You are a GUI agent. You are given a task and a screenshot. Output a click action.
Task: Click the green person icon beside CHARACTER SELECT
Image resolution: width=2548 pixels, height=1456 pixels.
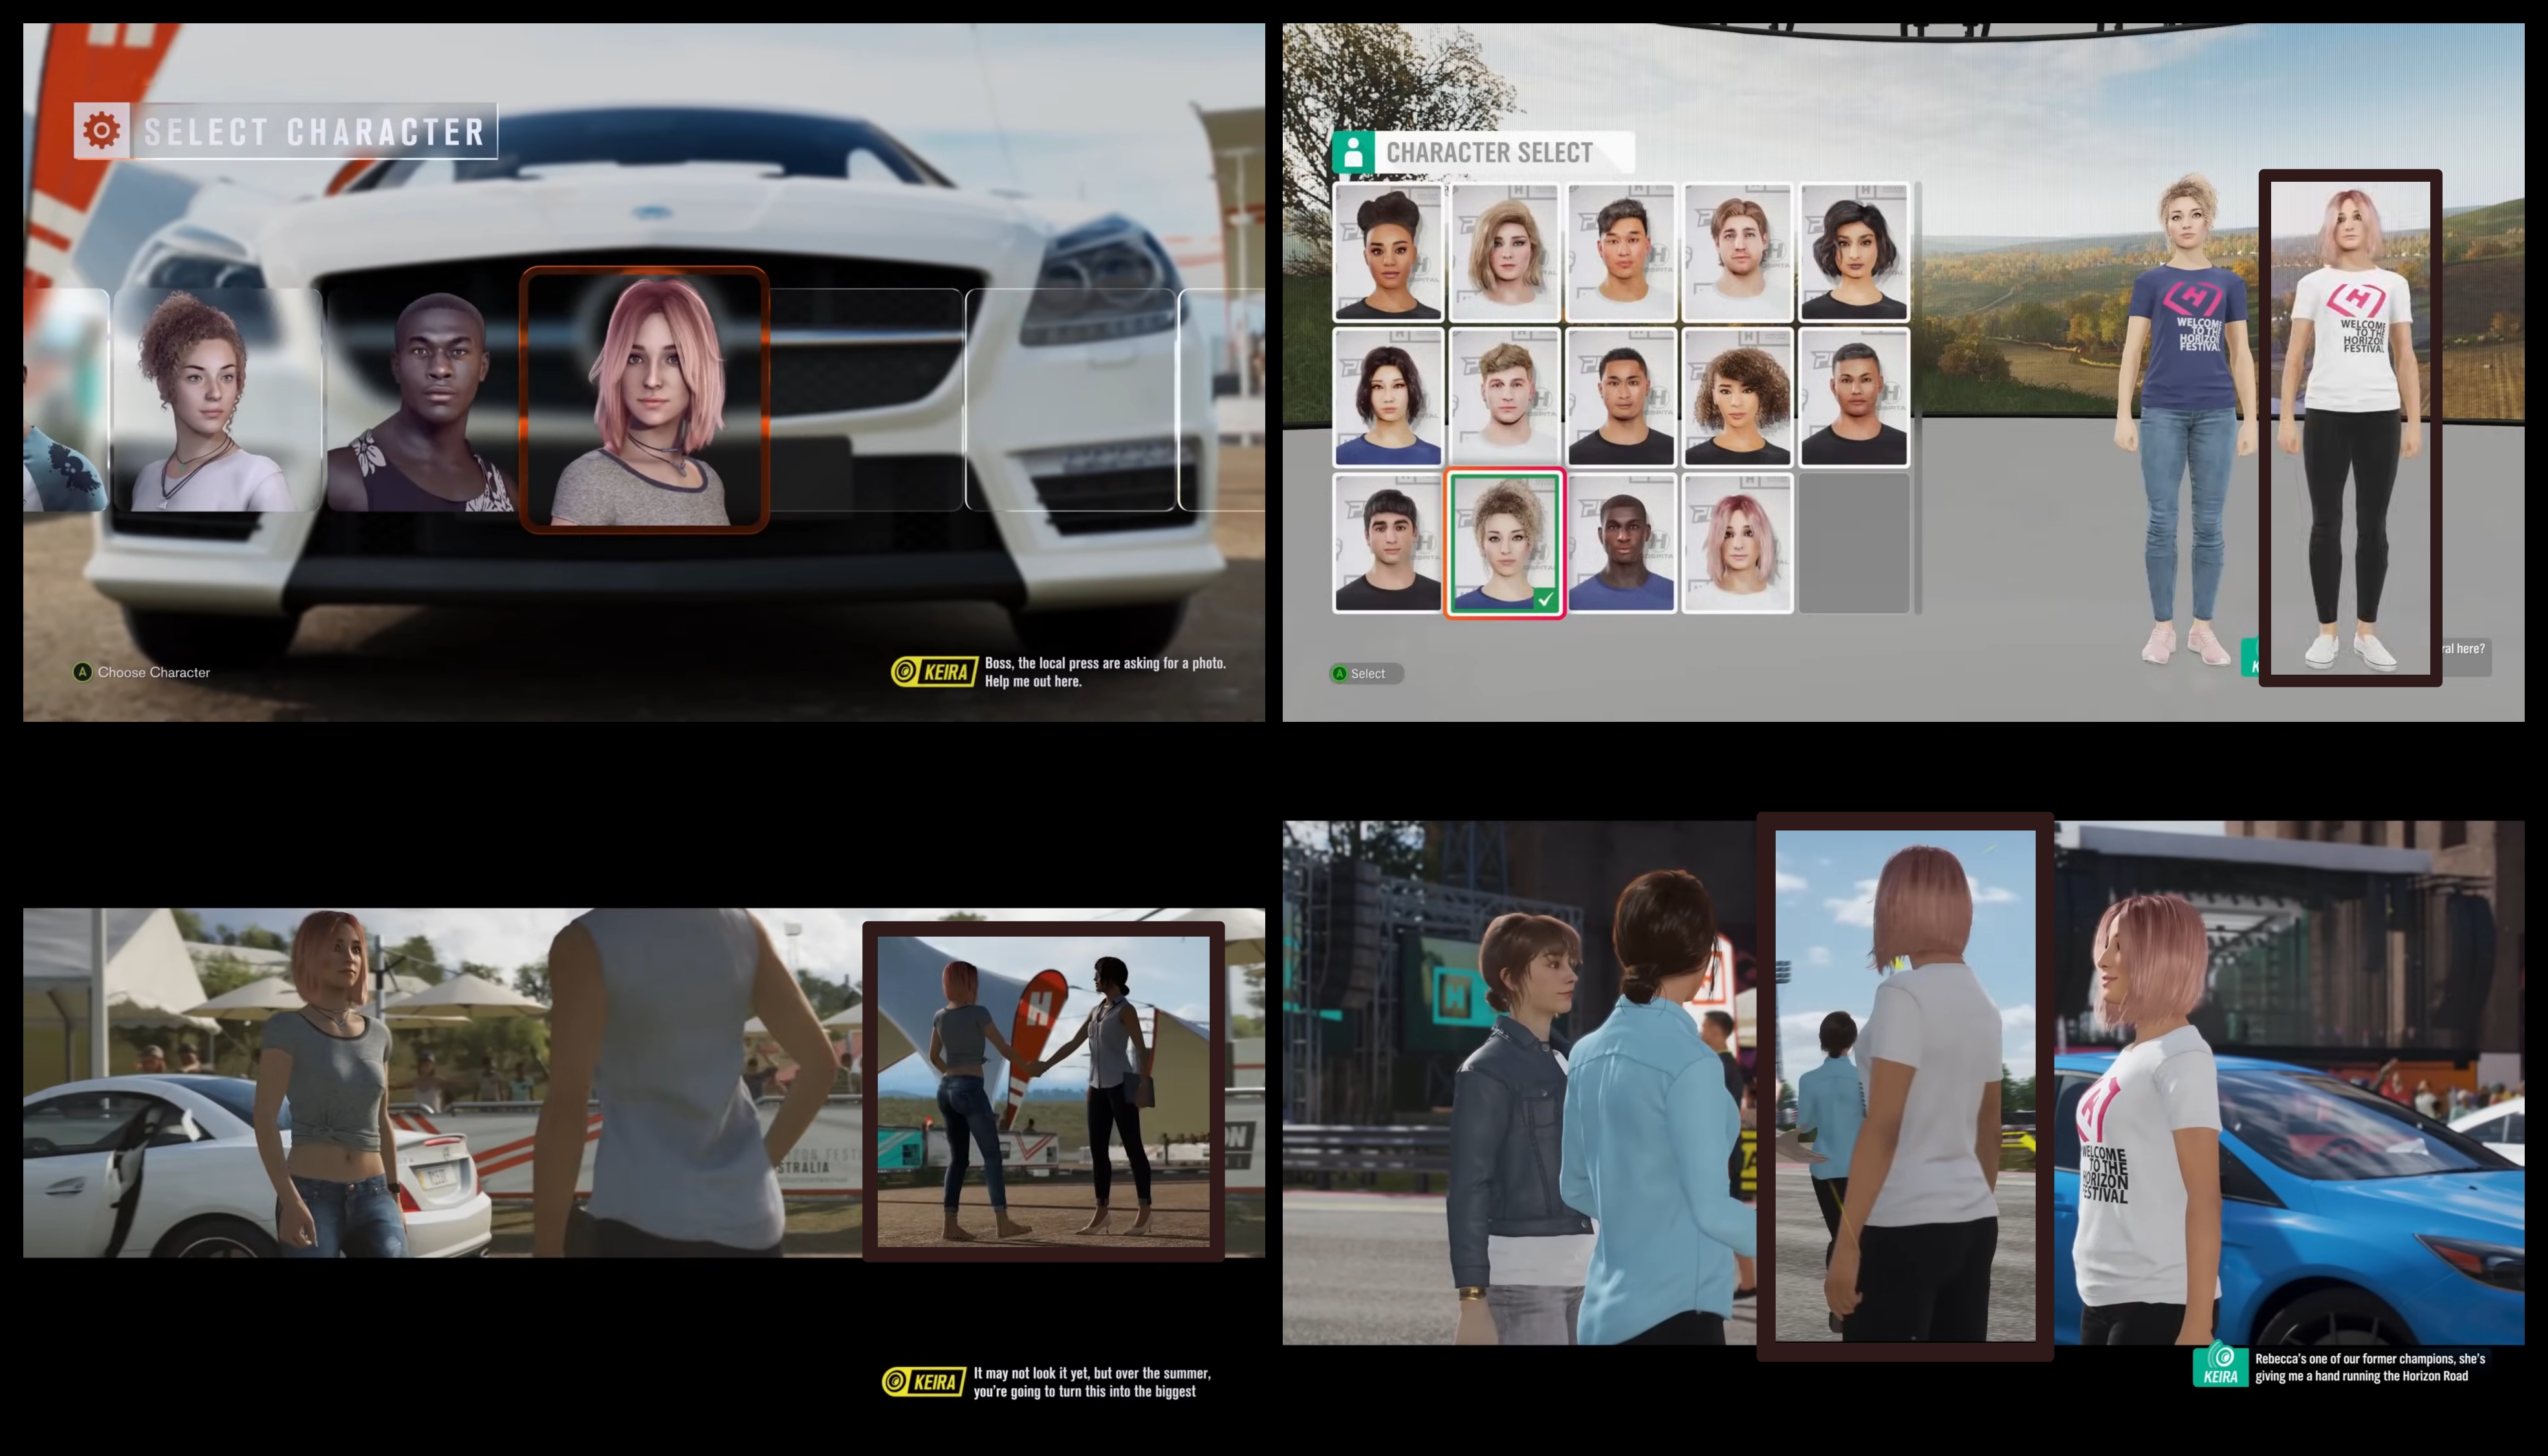pos(1353,152)
